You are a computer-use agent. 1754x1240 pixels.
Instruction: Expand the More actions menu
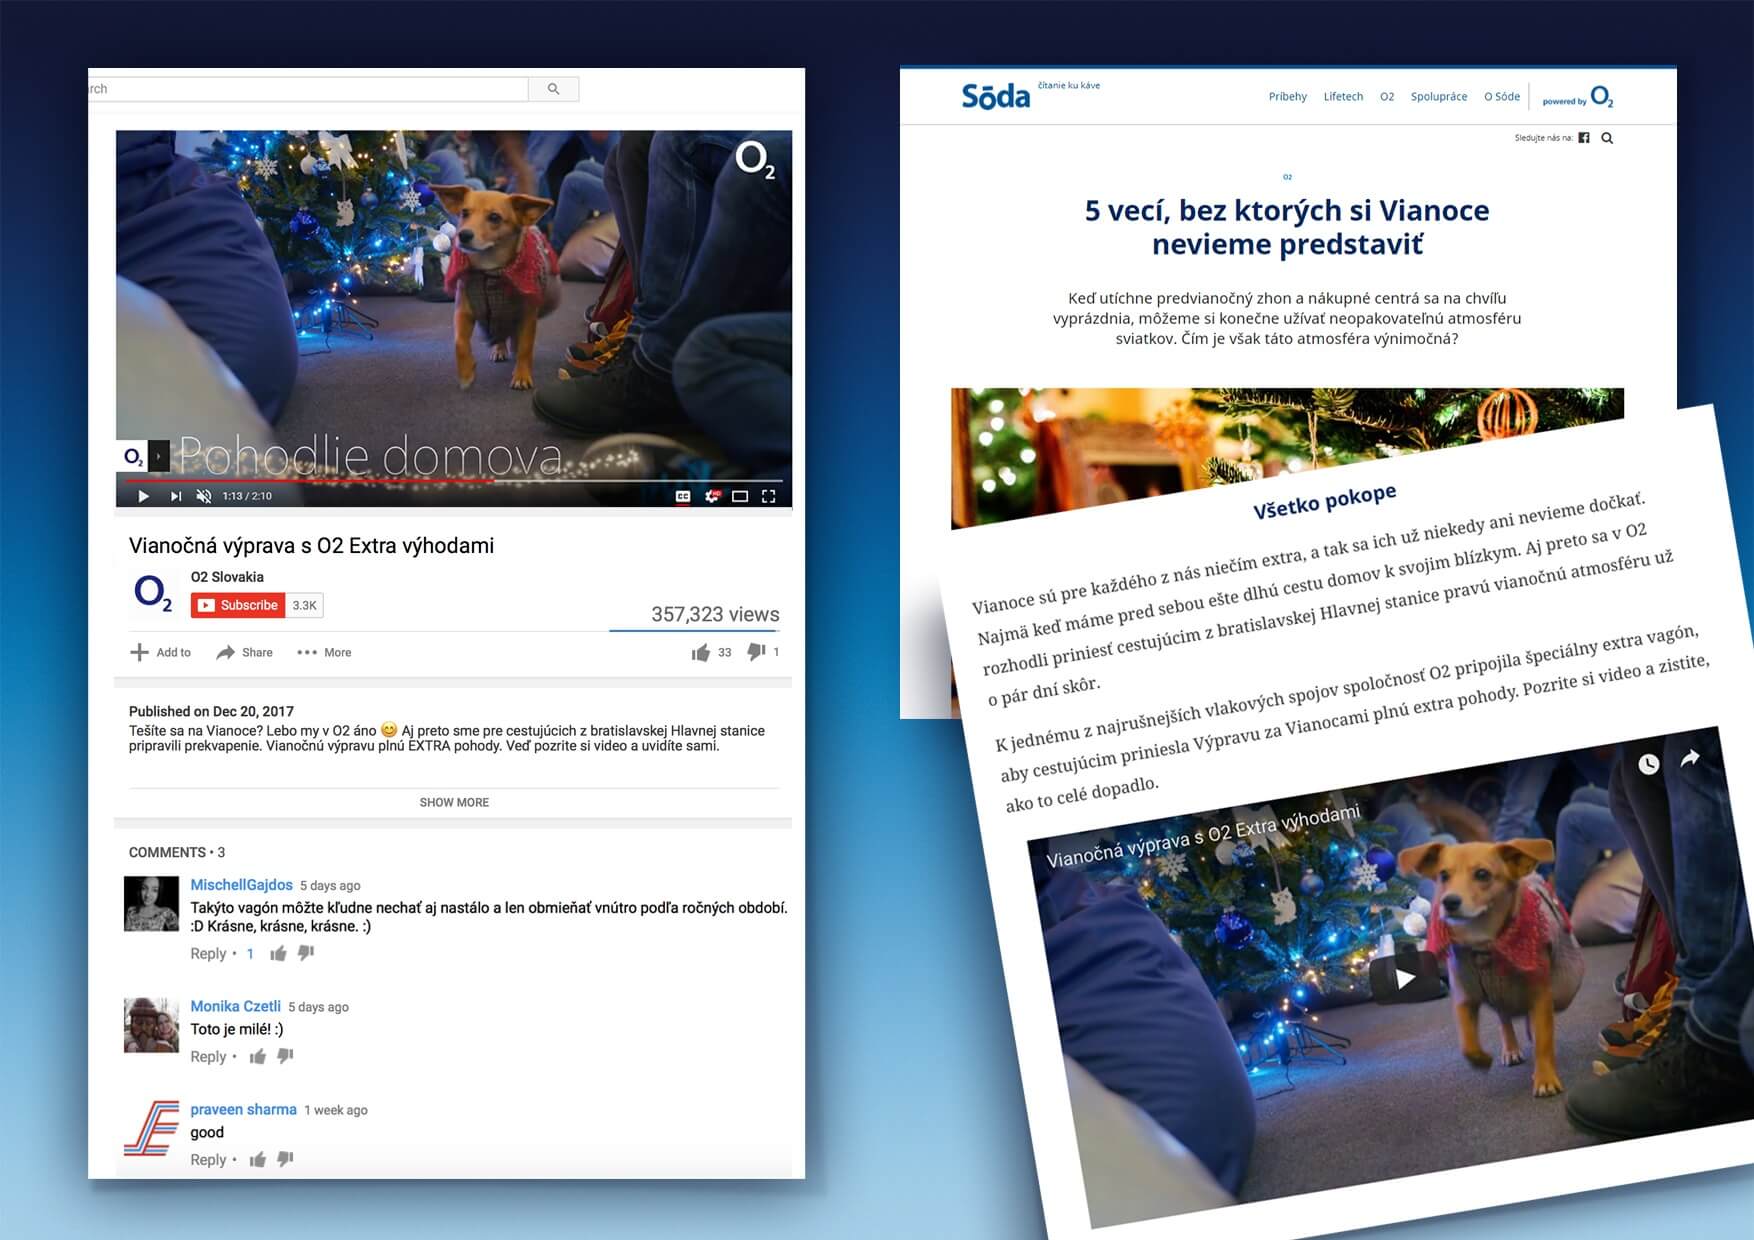324,652
